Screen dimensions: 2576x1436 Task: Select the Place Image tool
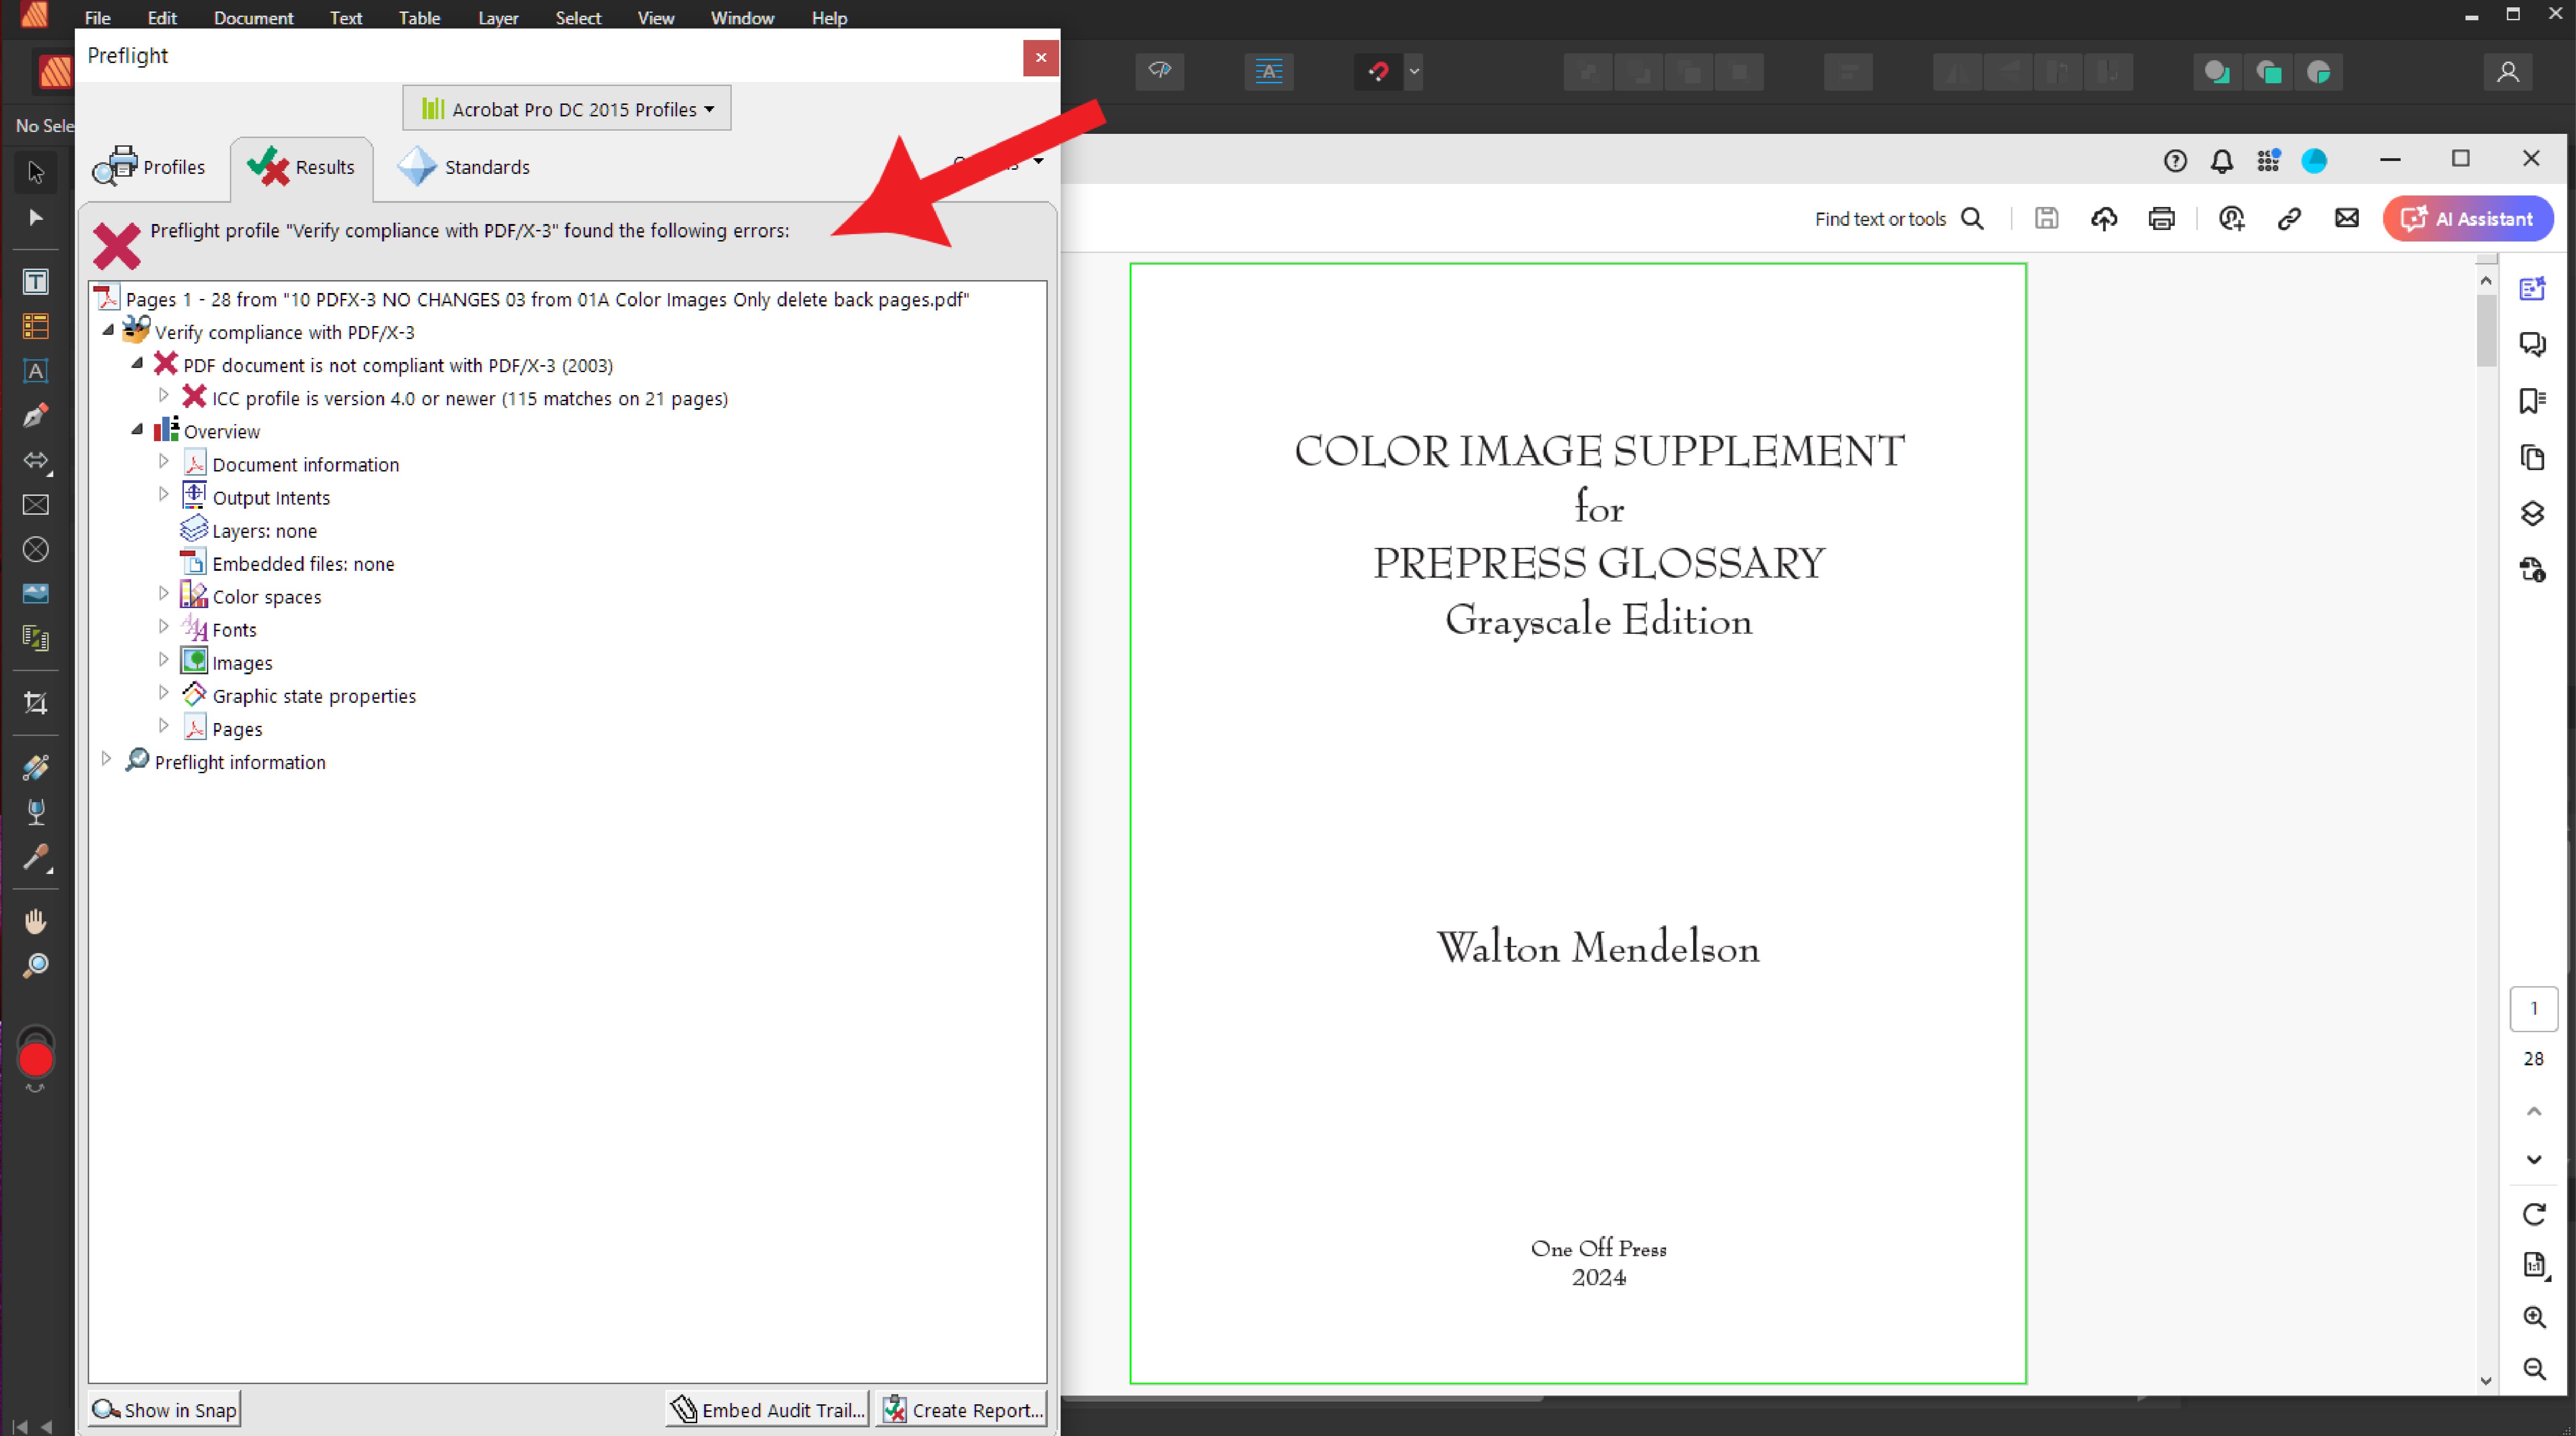point(36,593)
